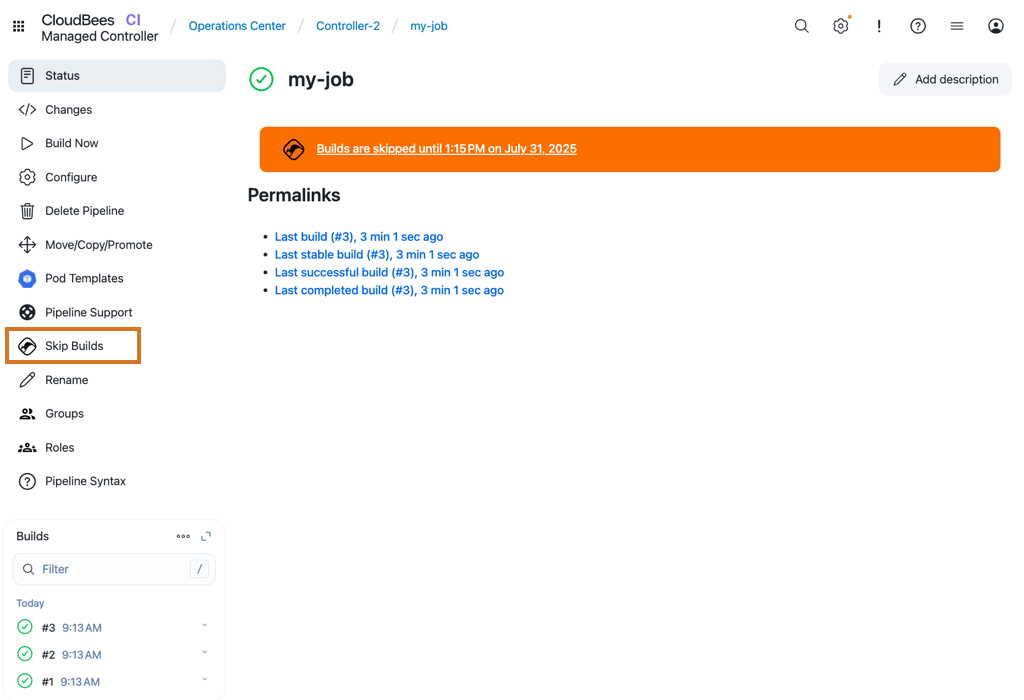
Task: Open the Last build (#3) permalink
Action: tap(359, 237)
